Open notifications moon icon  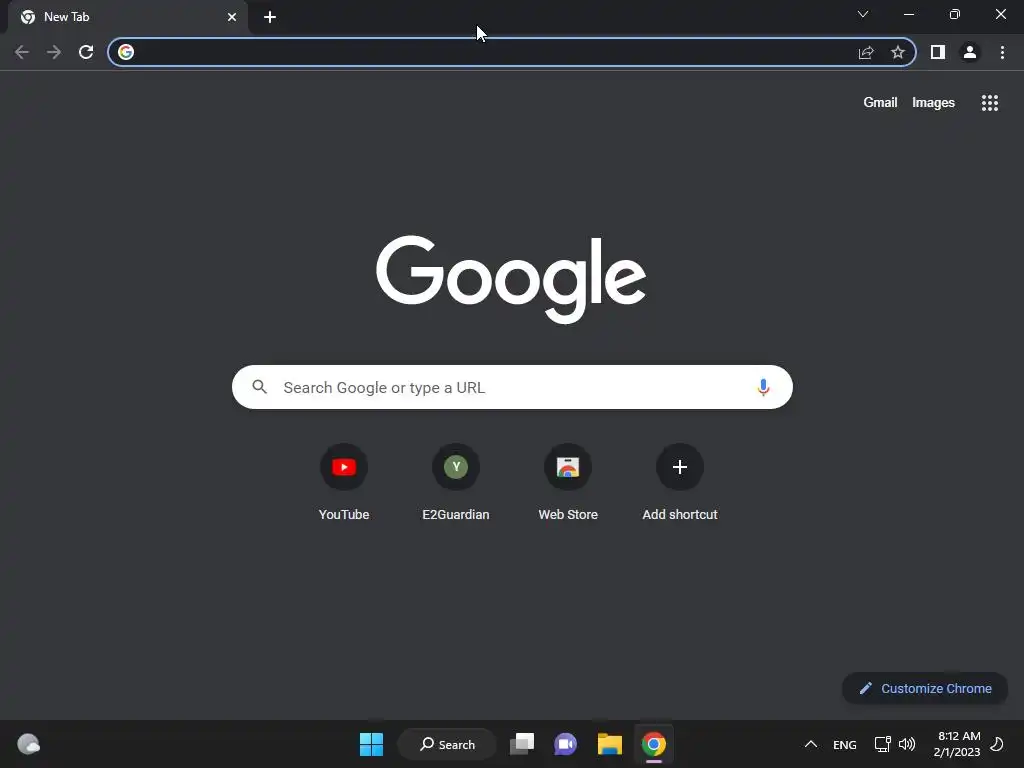point(997,744)
